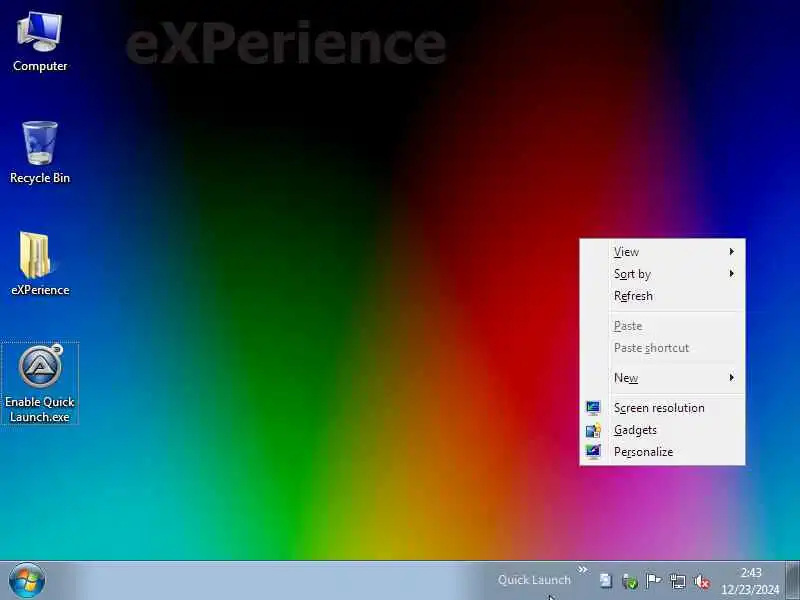Click the Safely Remove Hardware tray icon

point(630,581)
